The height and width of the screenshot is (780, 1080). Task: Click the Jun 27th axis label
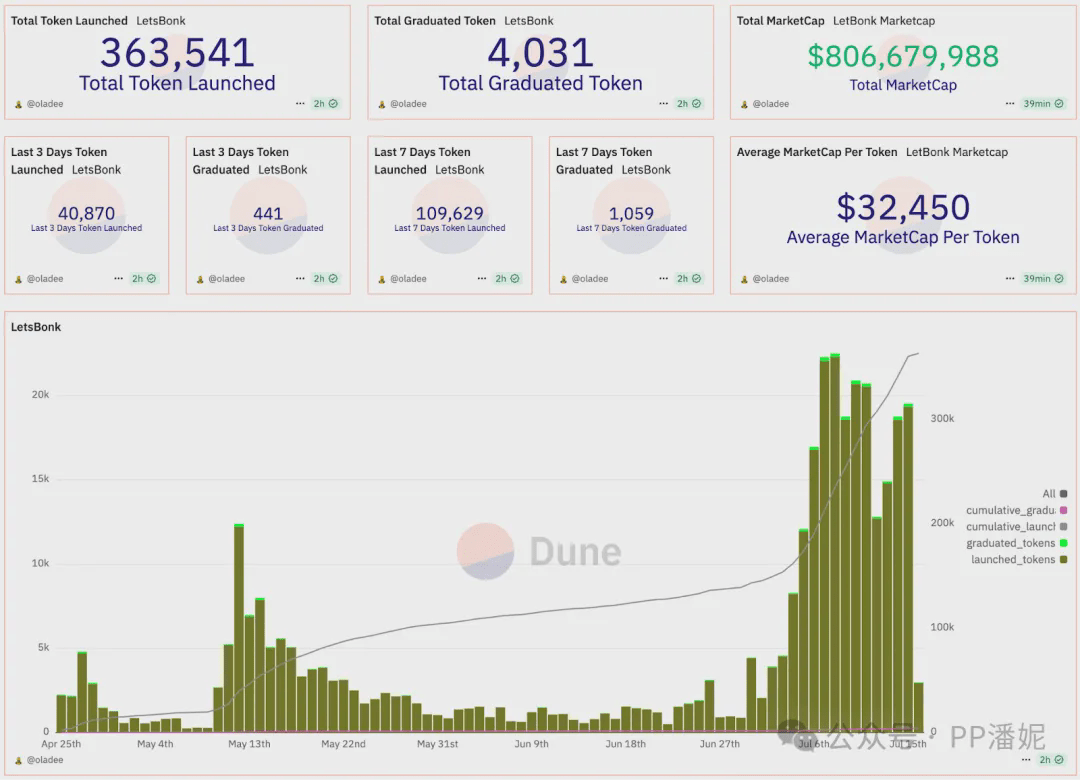[720, 743]
